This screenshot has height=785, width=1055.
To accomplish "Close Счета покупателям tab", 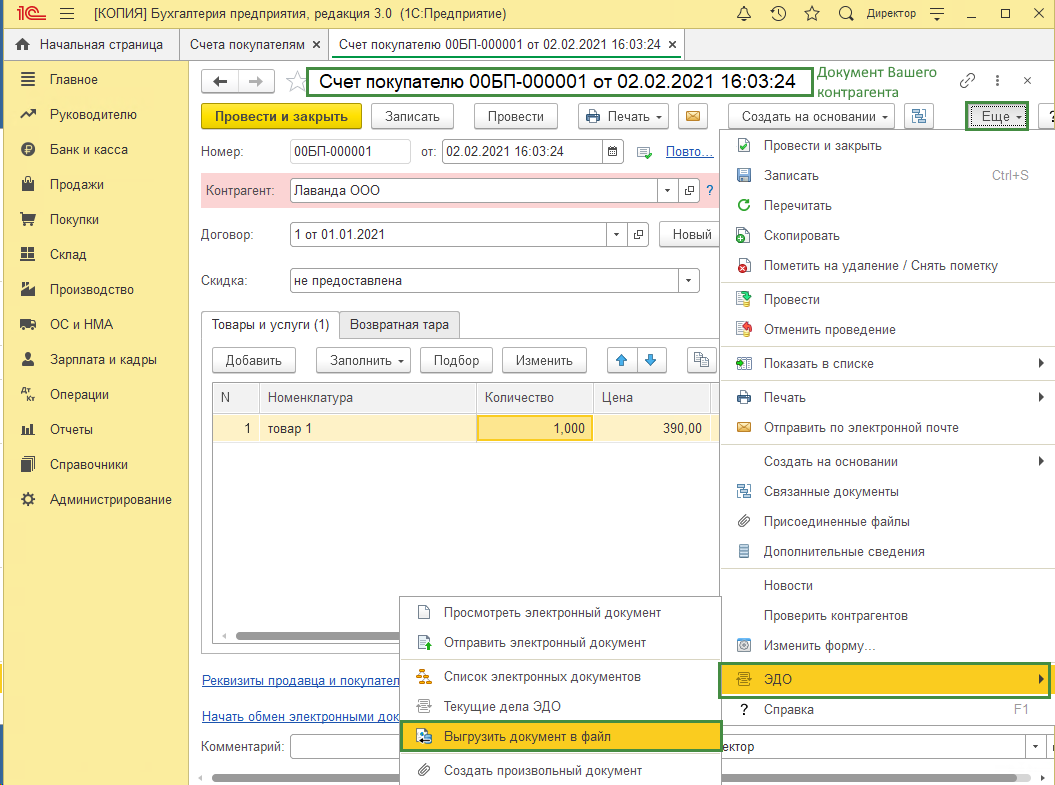I will (x=316, y=44).
